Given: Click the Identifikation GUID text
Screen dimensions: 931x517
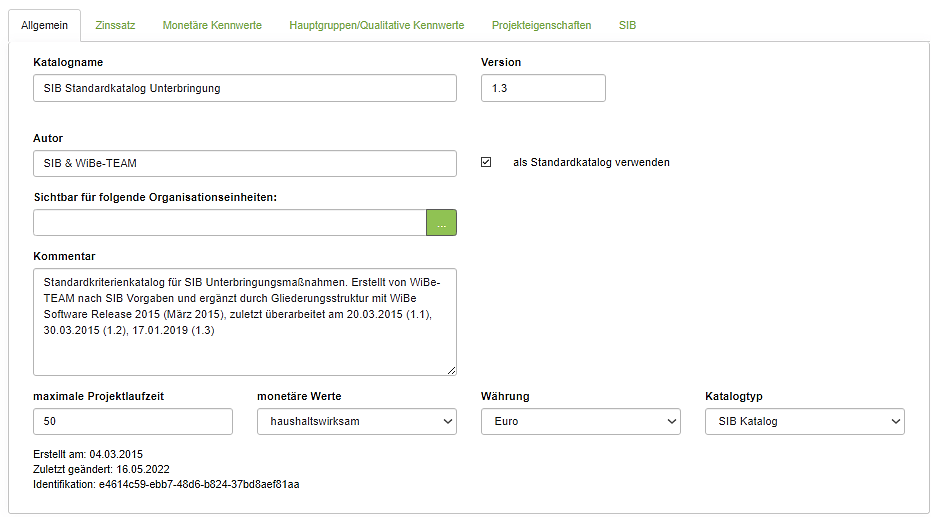Looking at the screenshot, I should [x=166, y=484].
